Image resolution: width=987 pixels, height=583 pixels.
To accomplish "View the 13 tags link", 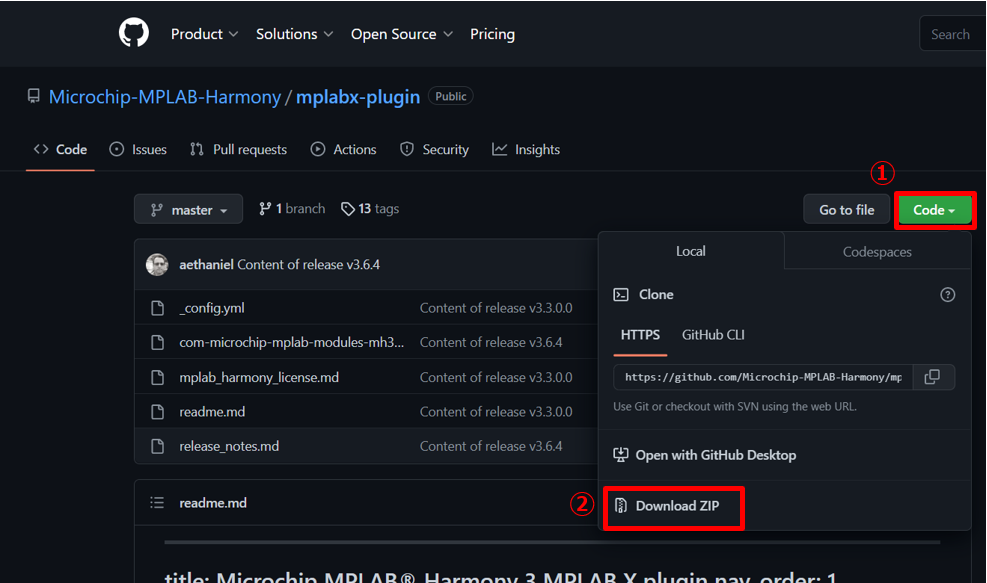I will point(370,208).
